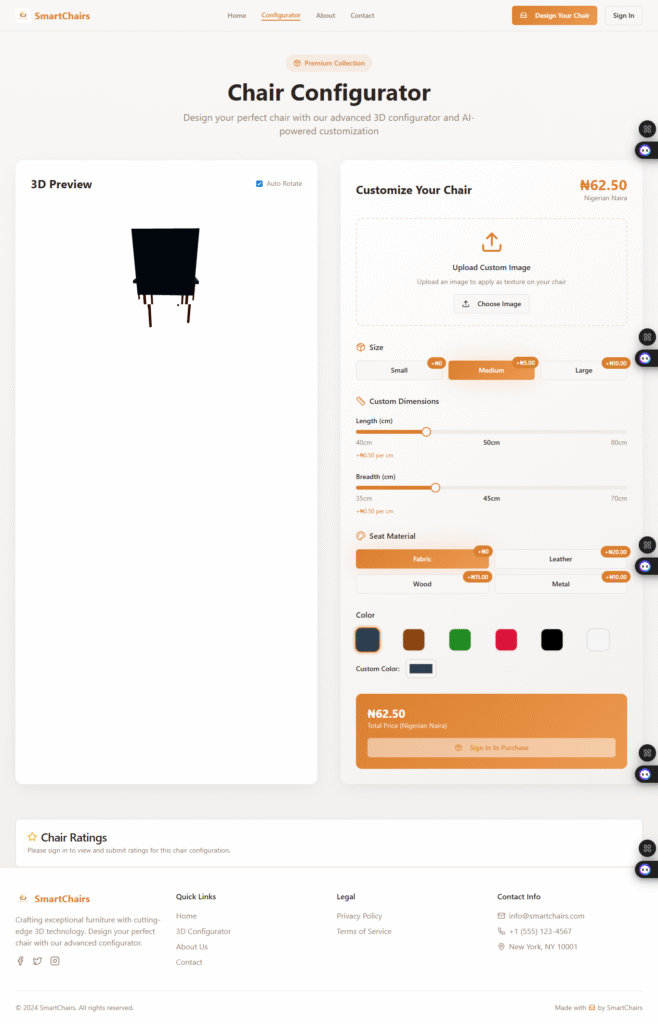The width and height of the screenshot is (658, 1024).
Task: Select the Small size option
Action: click(x=399, y=370)
